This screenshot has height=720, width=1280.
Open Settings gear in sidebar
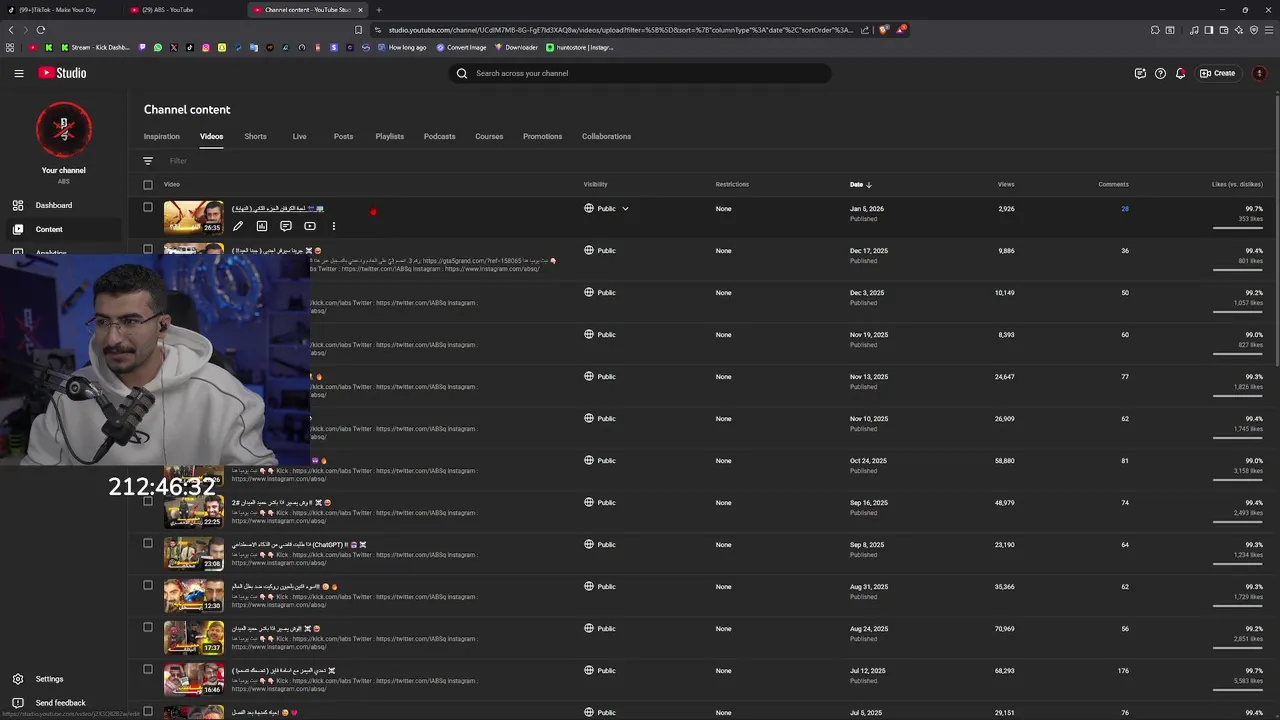tap(18, 679)
